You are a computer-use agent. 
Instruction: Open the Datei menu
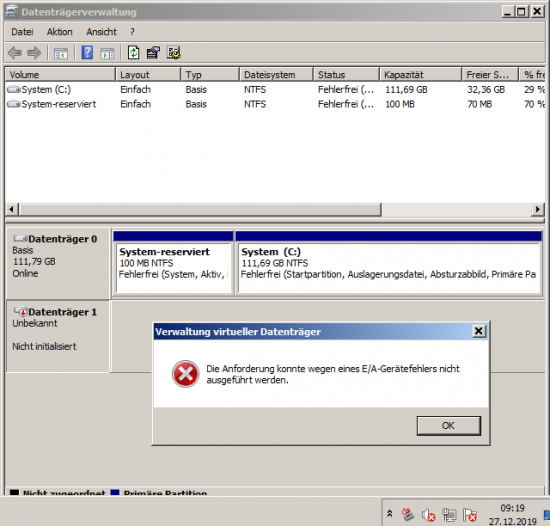[x=22, y=32]
